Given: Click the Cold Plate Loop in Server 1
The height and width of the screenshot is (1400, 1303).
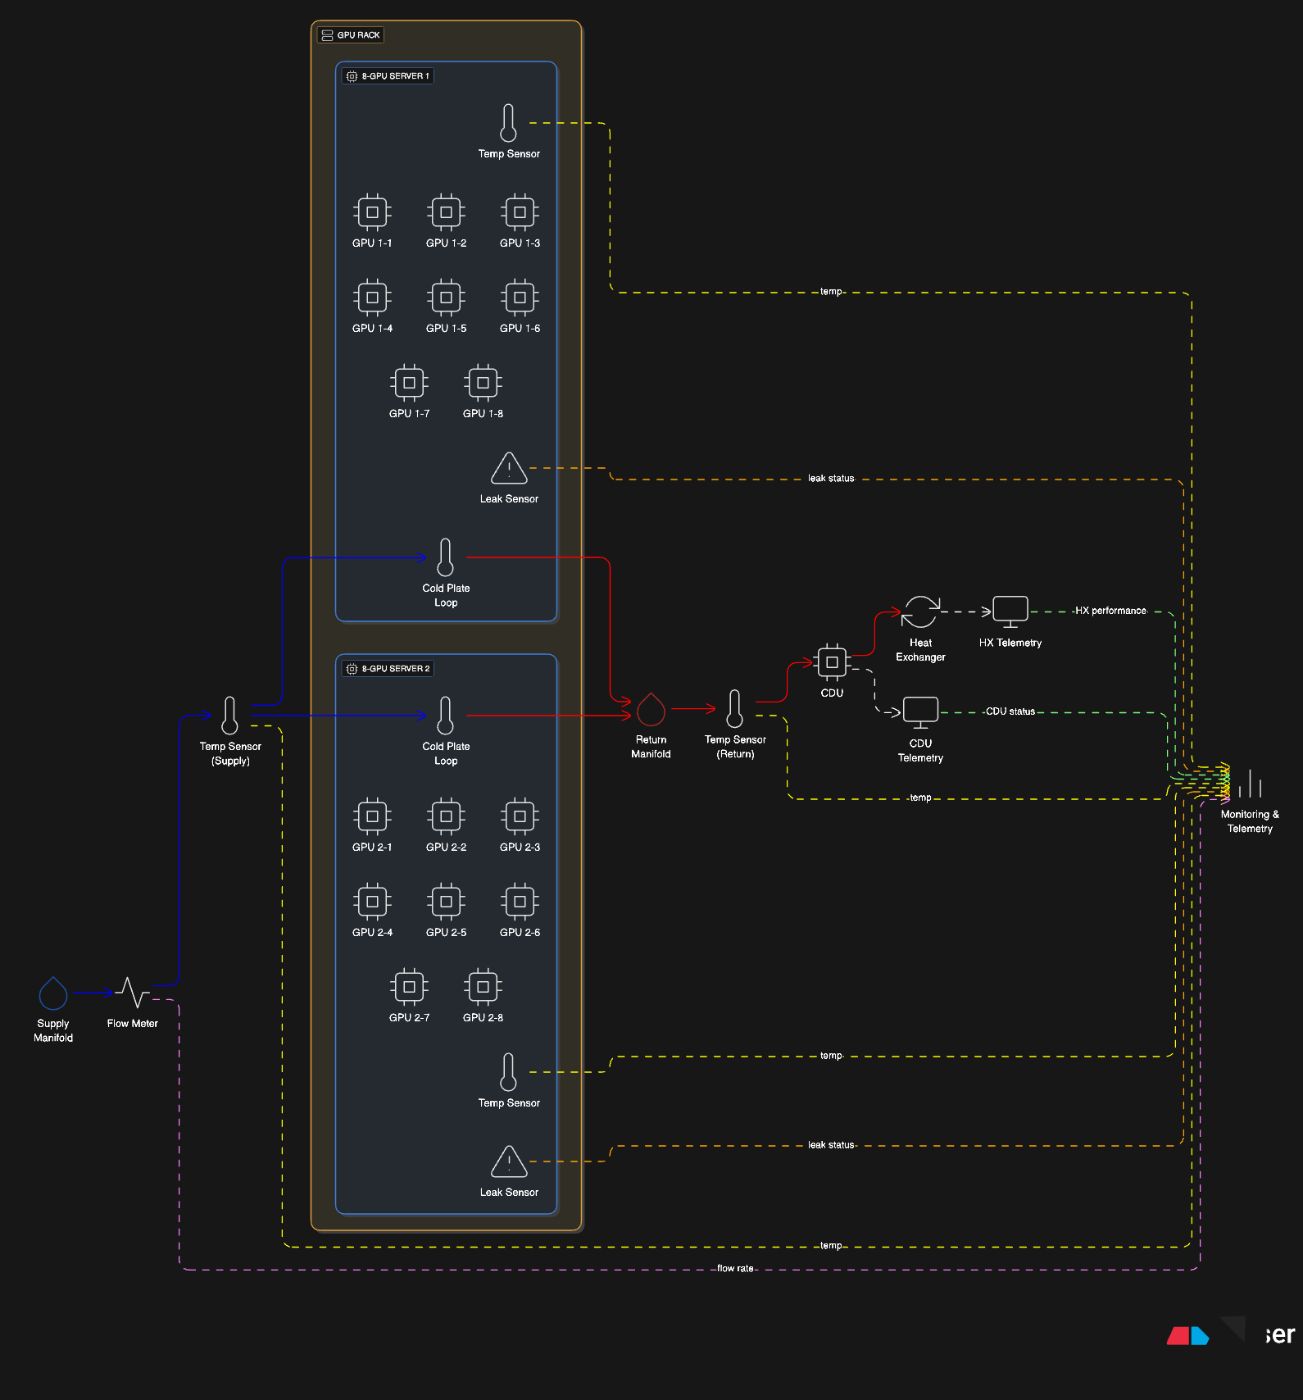Looking at the screenshot, I should point(446,558).
